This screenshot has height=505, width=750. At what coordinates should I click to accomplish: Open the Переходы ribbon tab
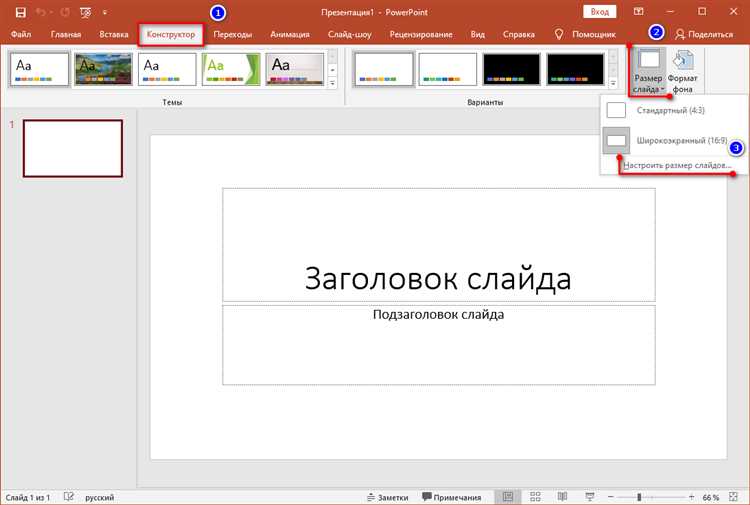click(x=232, y=34)
